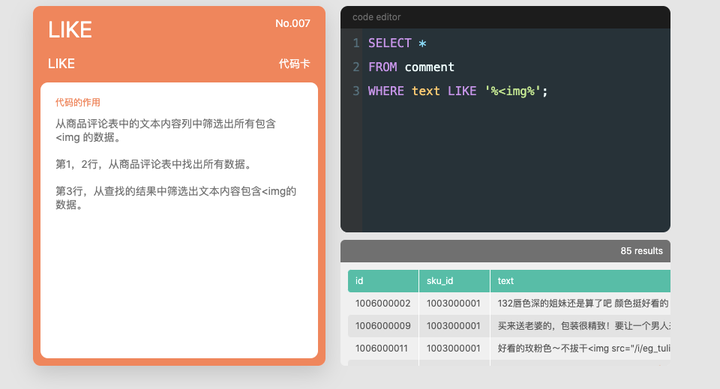This screenshot has height=389, width=720.
Task: Click line number 3 in editor gutter
Action: point(356,91)
